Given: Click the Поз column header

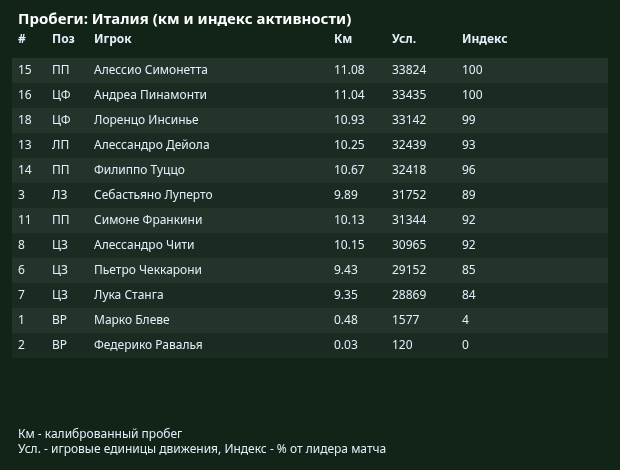Looking at the screenshot, I should click(63, 39).
